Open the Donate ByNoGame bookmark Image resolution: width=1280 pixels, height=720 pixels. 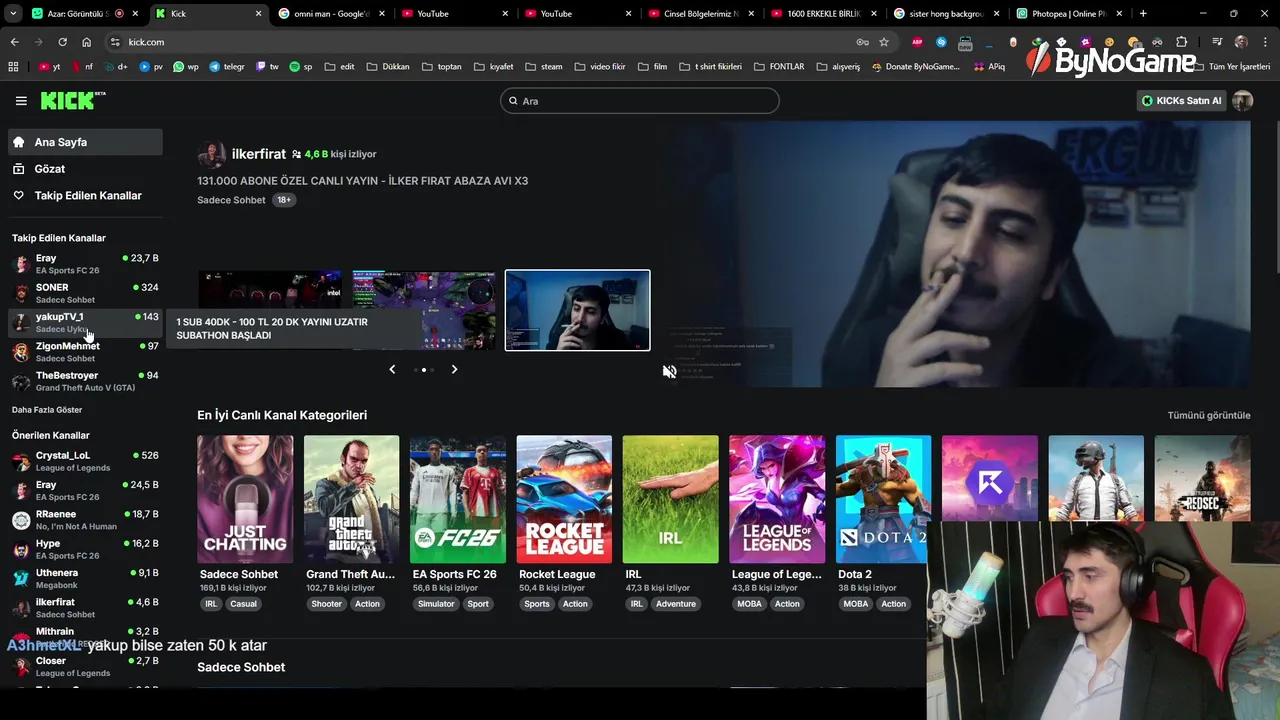[915, 67]
